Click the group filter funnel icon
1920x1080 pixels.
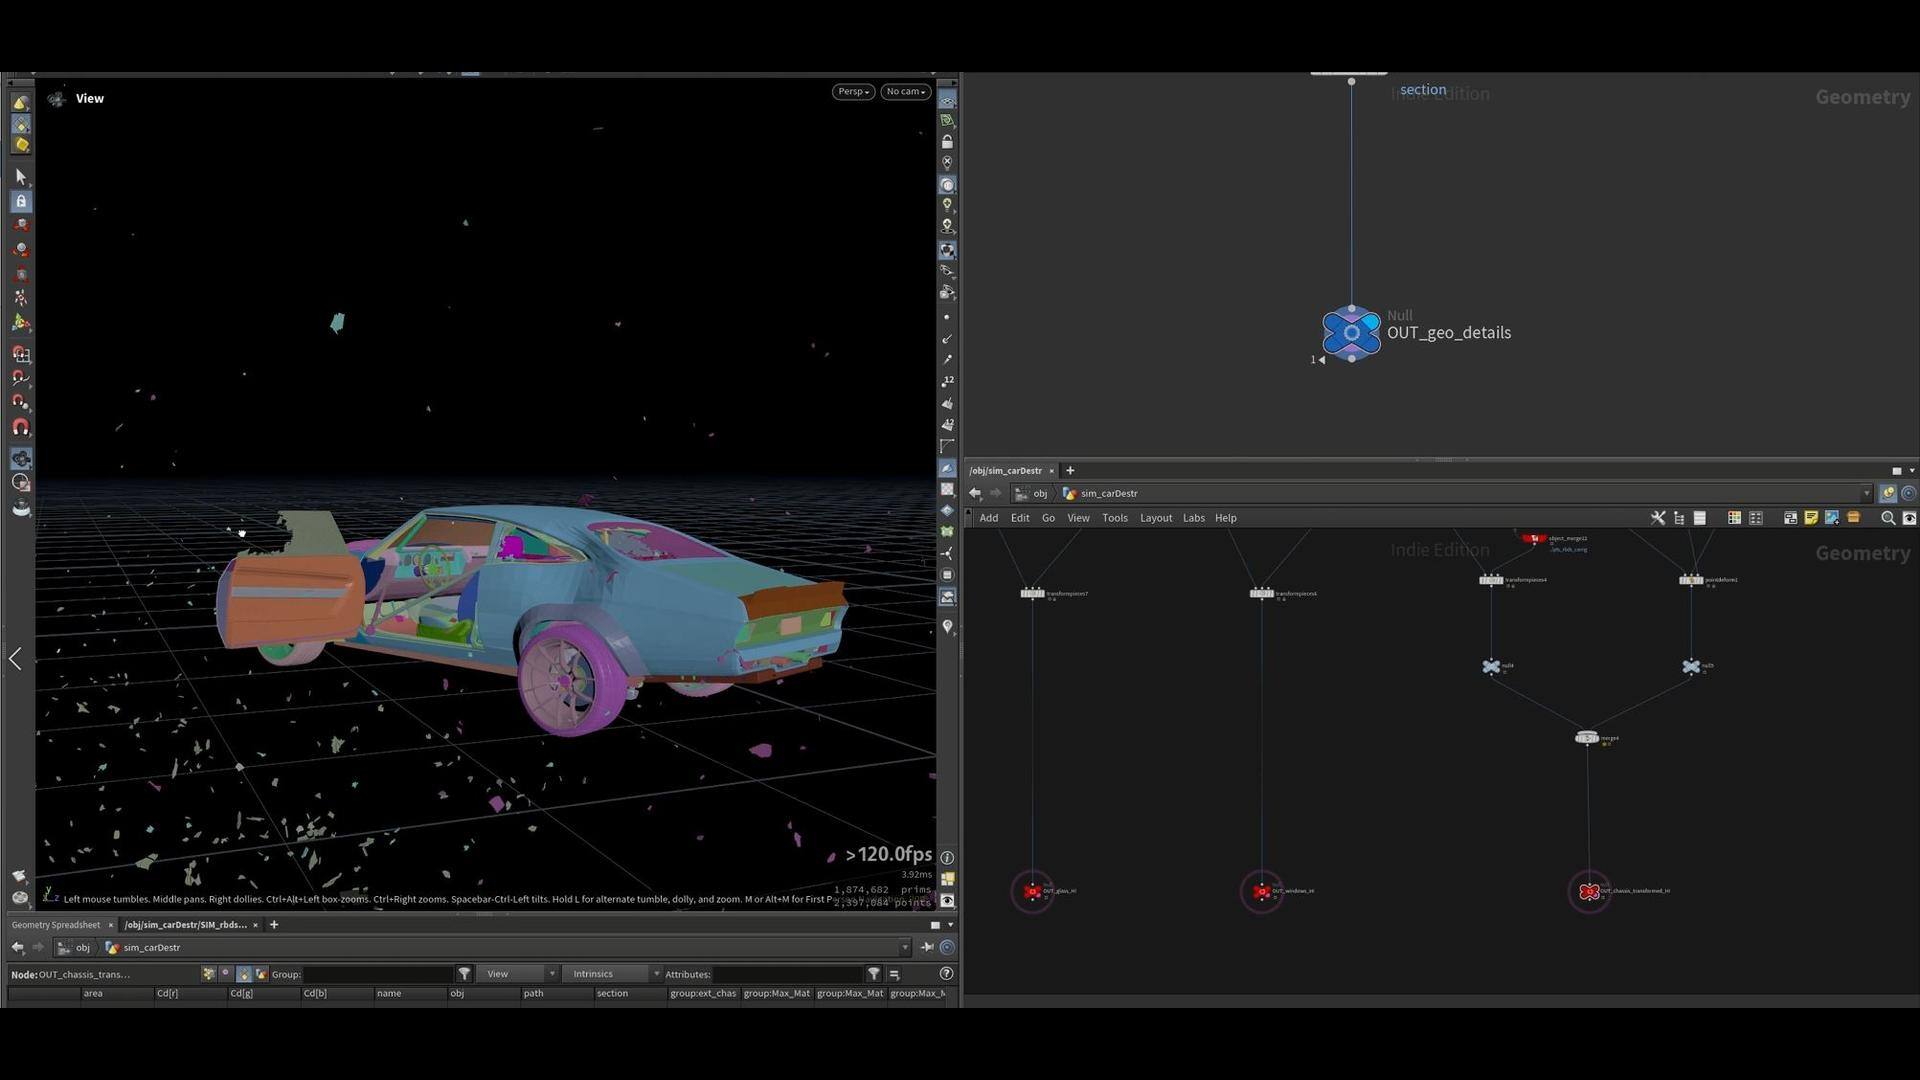click(464, 973)
